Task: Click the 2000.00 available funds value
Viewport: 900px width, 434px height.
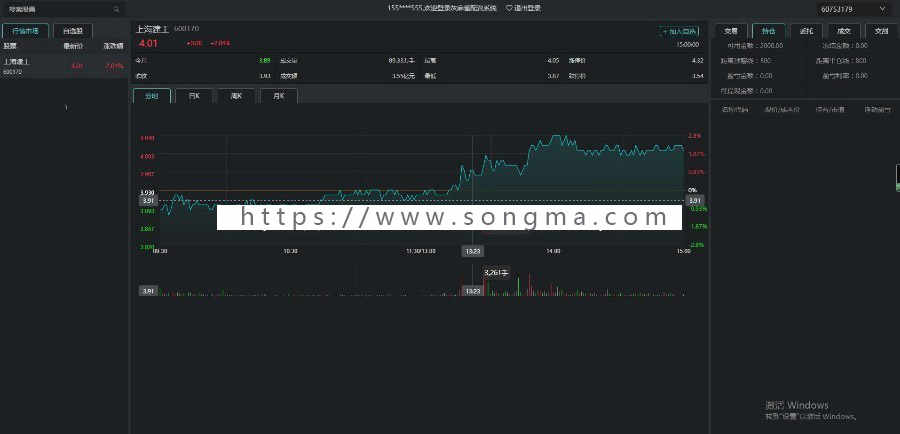Action: pyautogui.click(x=770, y=45)
